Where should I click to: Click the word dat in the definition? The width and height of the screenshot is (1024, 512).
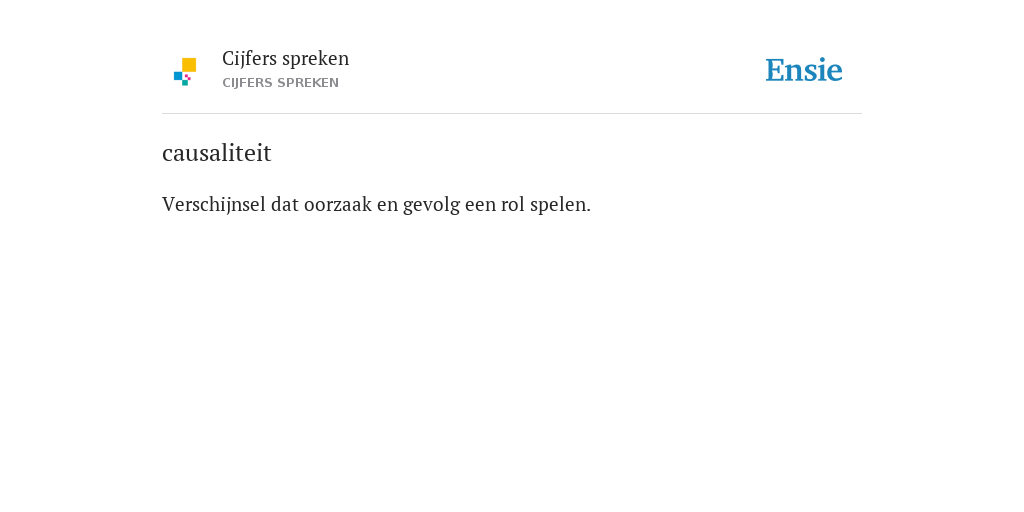tap(285, 204)
